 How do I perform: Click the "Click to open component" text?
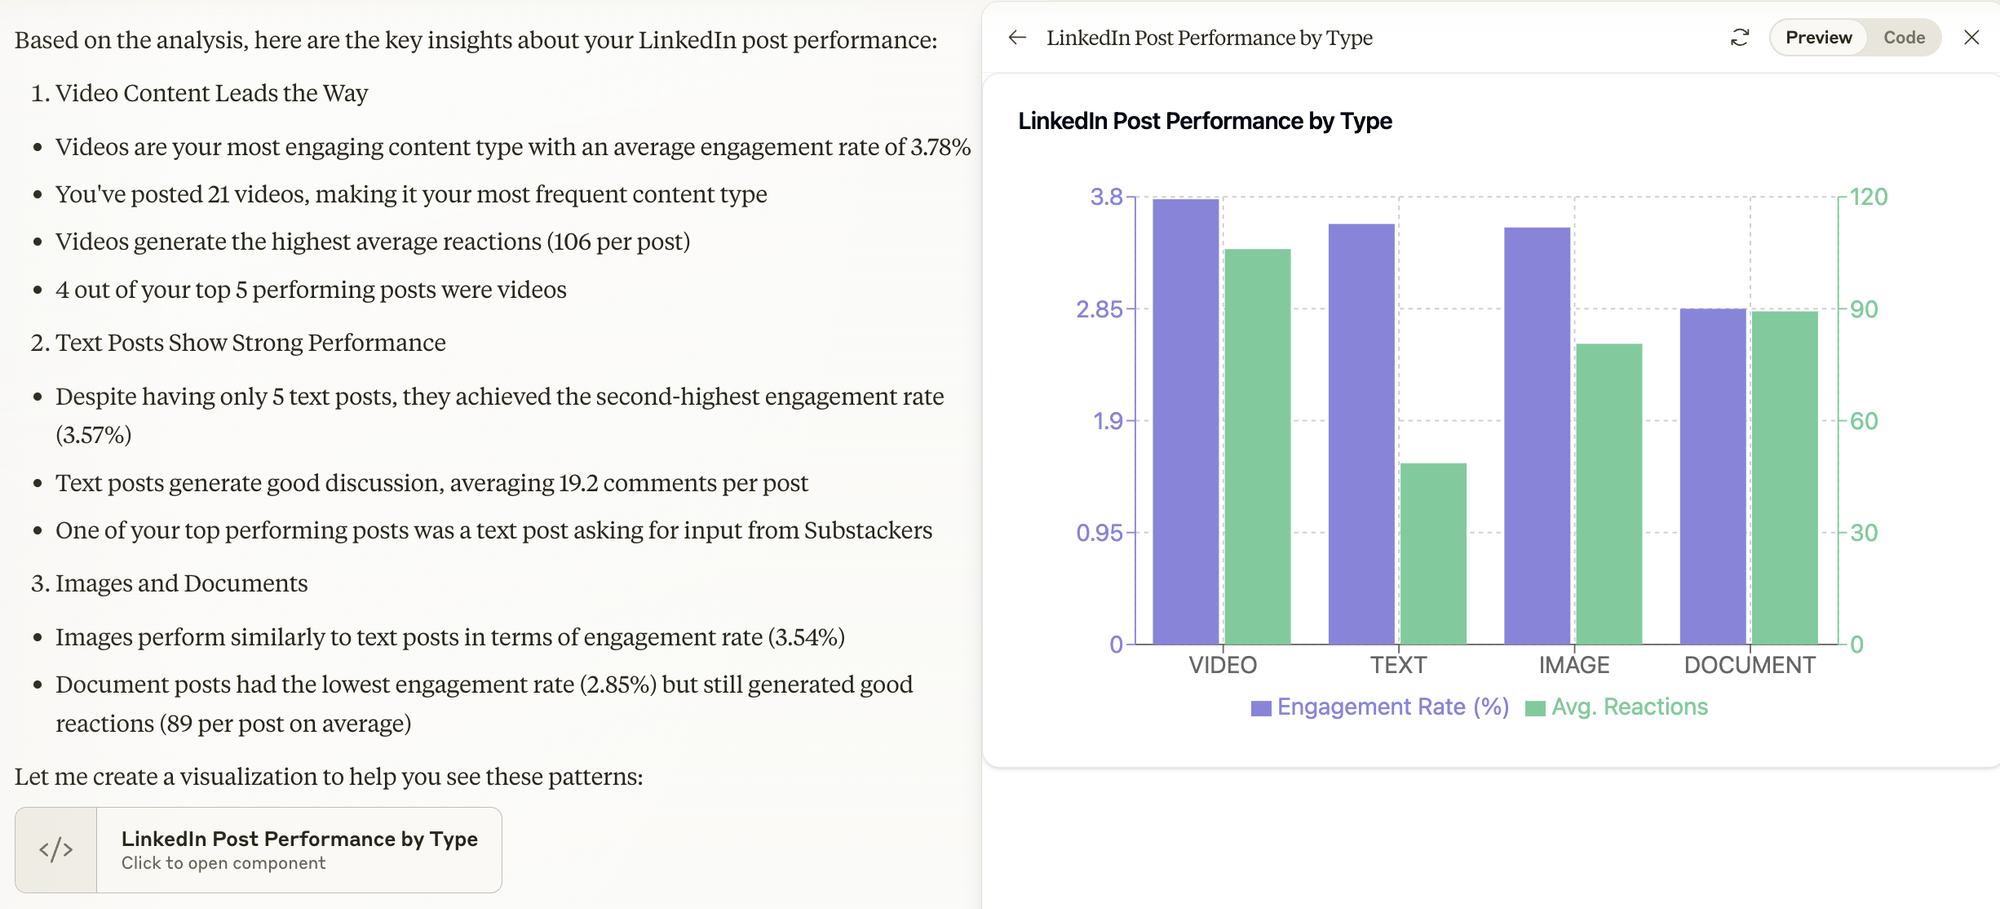[x=223, y=864]
